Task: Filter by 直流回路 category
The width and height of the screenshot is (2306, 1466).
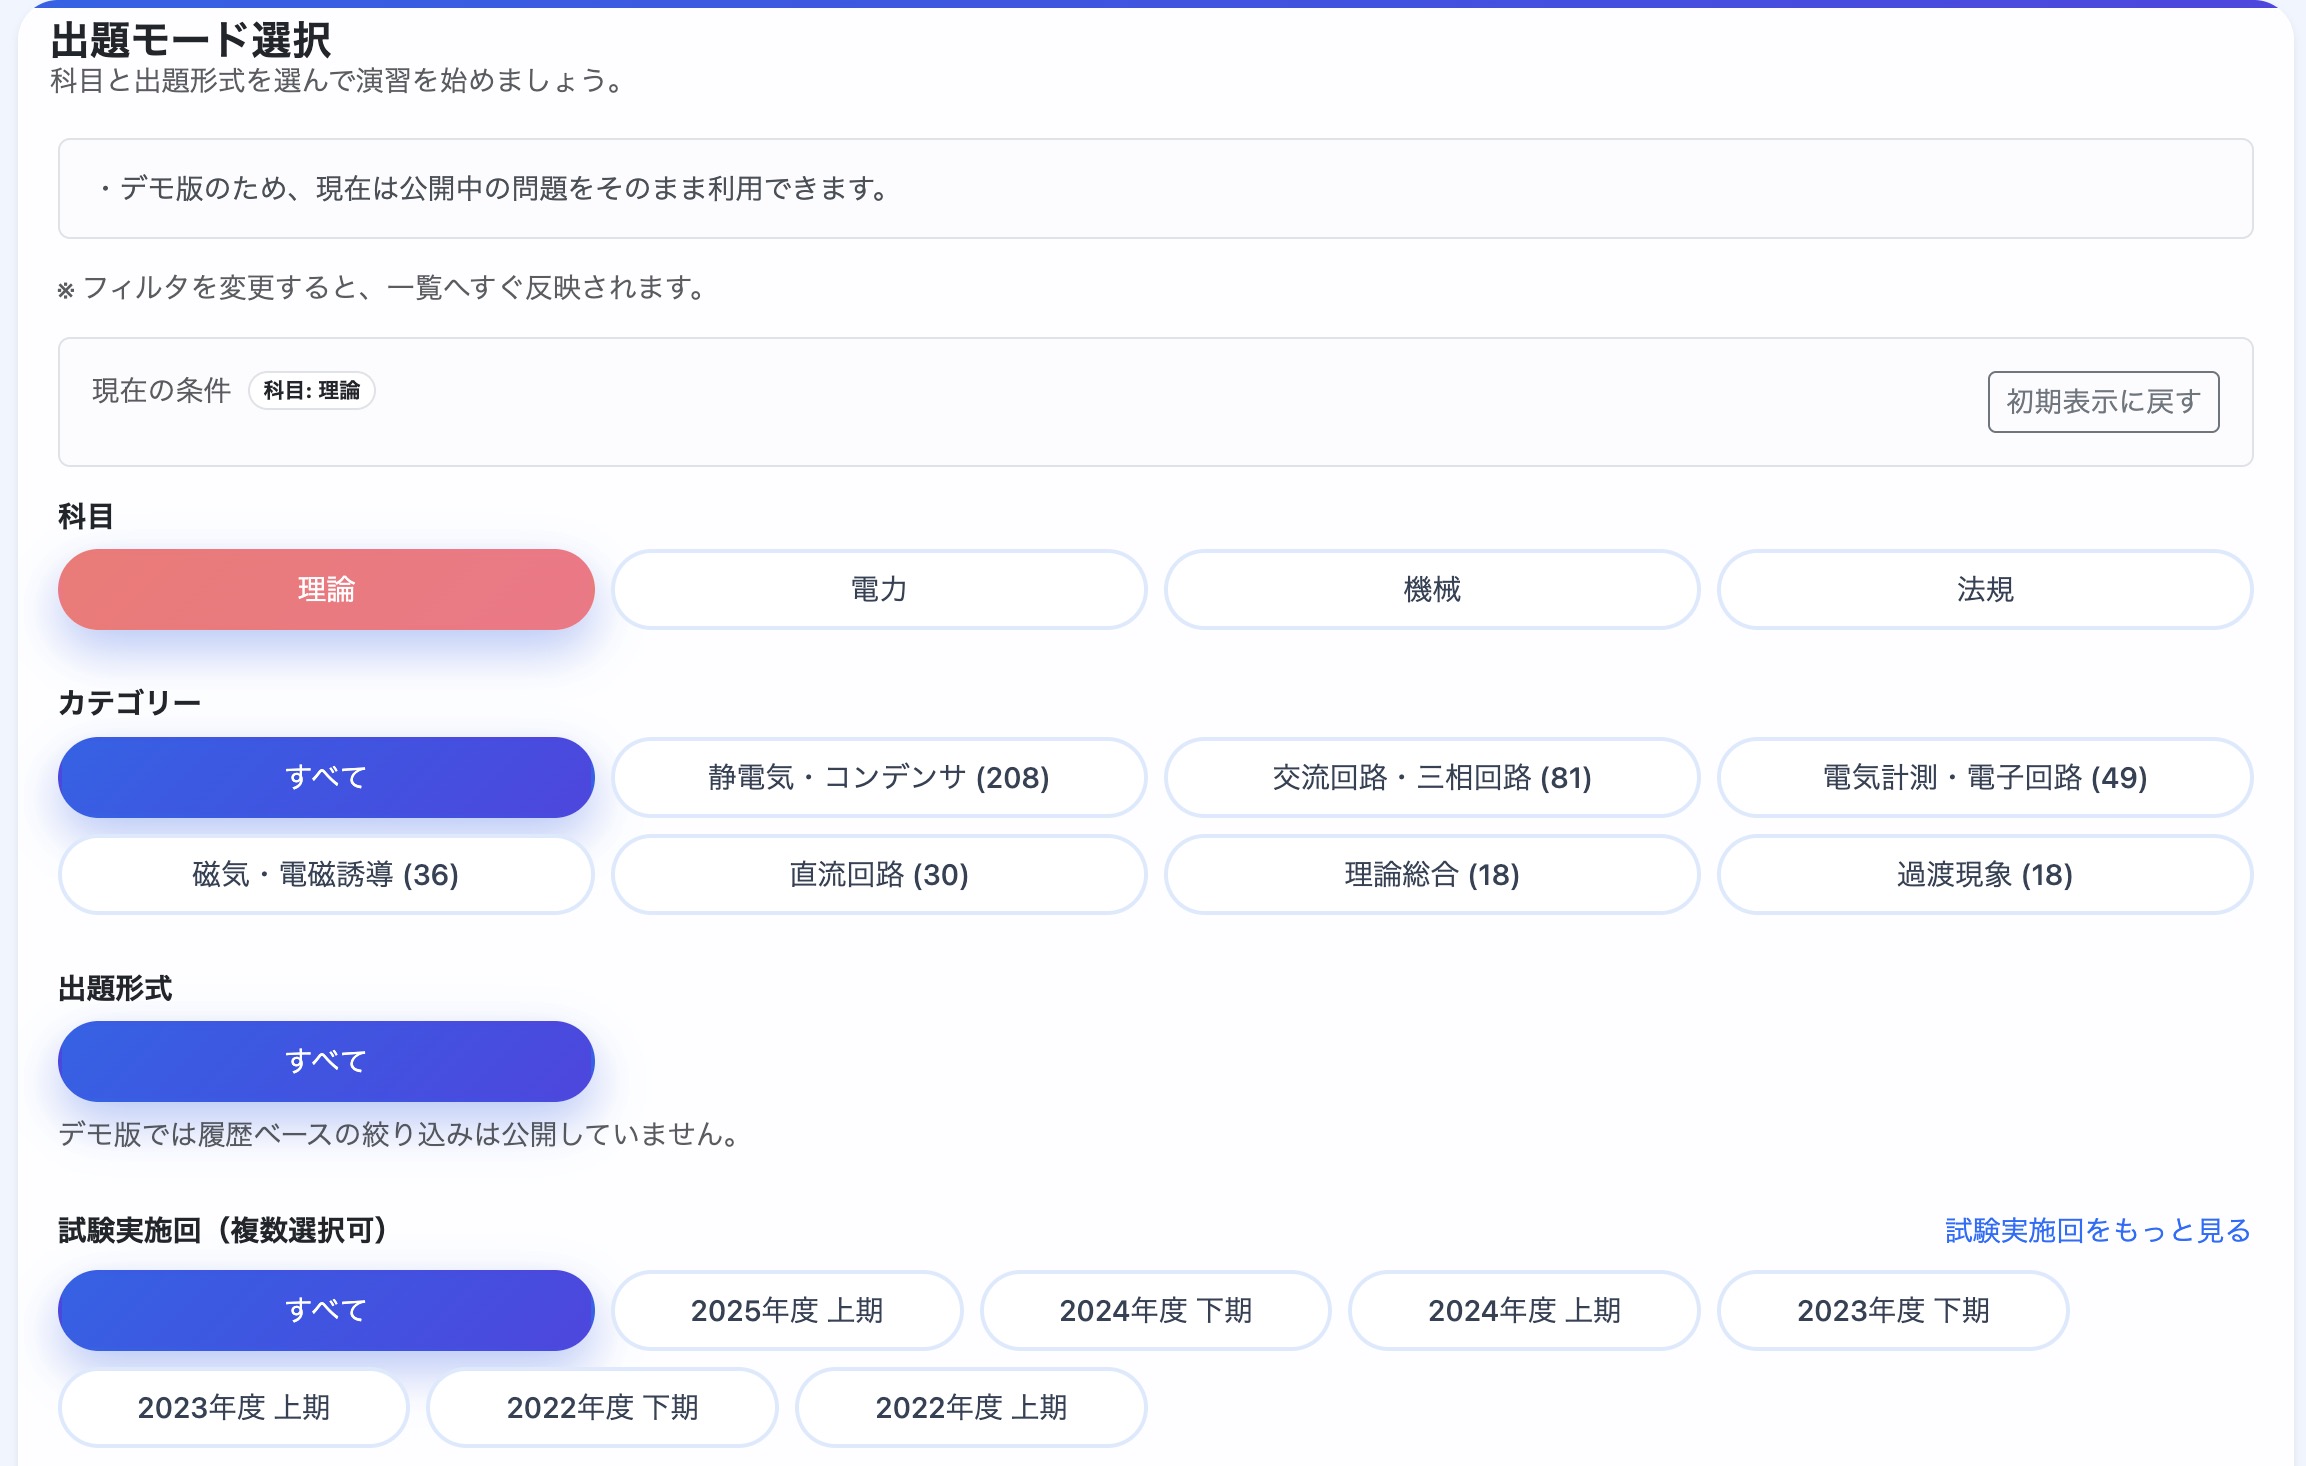Action: [x=878, y=875]
